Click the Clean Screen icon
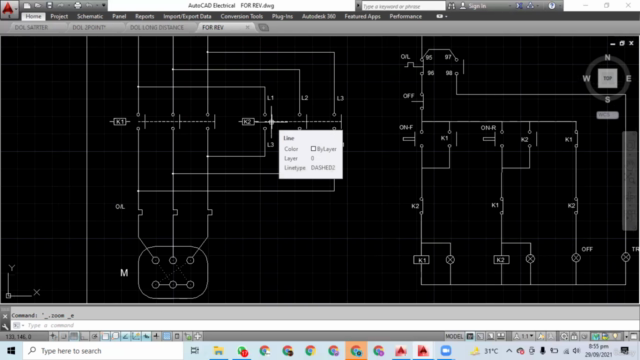Screen dimensions: 640x360 pos(634,337)
